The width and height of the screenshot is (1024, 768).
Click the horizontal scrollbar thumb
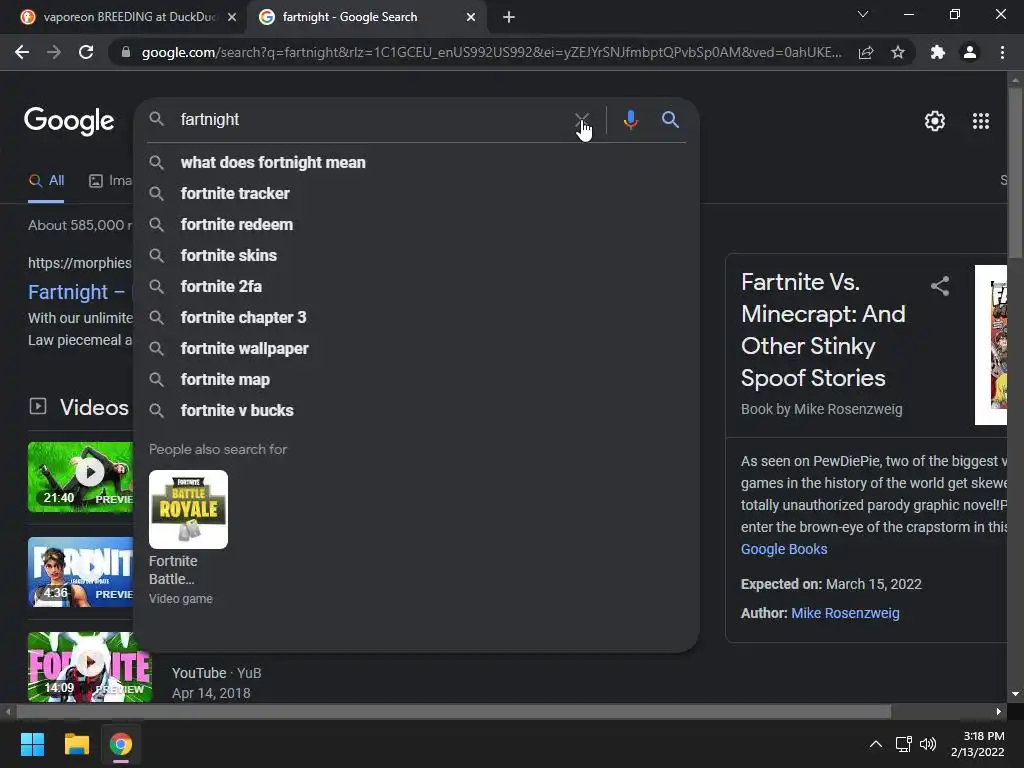coord(454,711)
